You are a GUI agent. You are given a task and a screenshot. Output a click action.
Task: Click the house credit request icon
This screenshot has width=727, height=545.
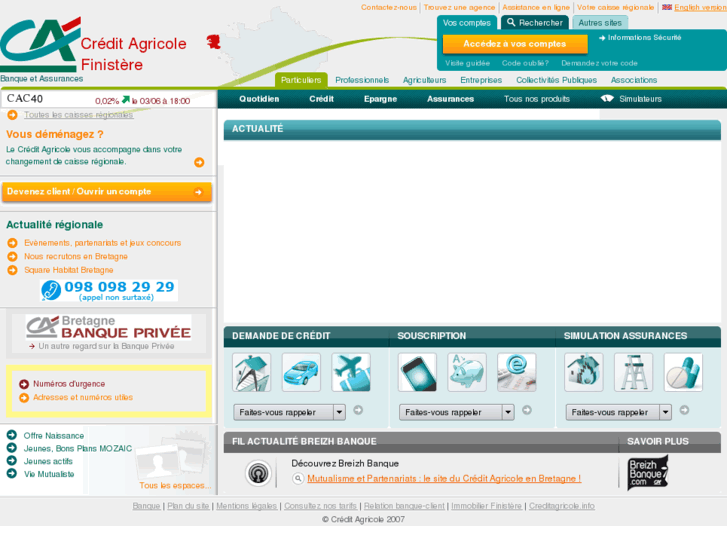(251, 372)
